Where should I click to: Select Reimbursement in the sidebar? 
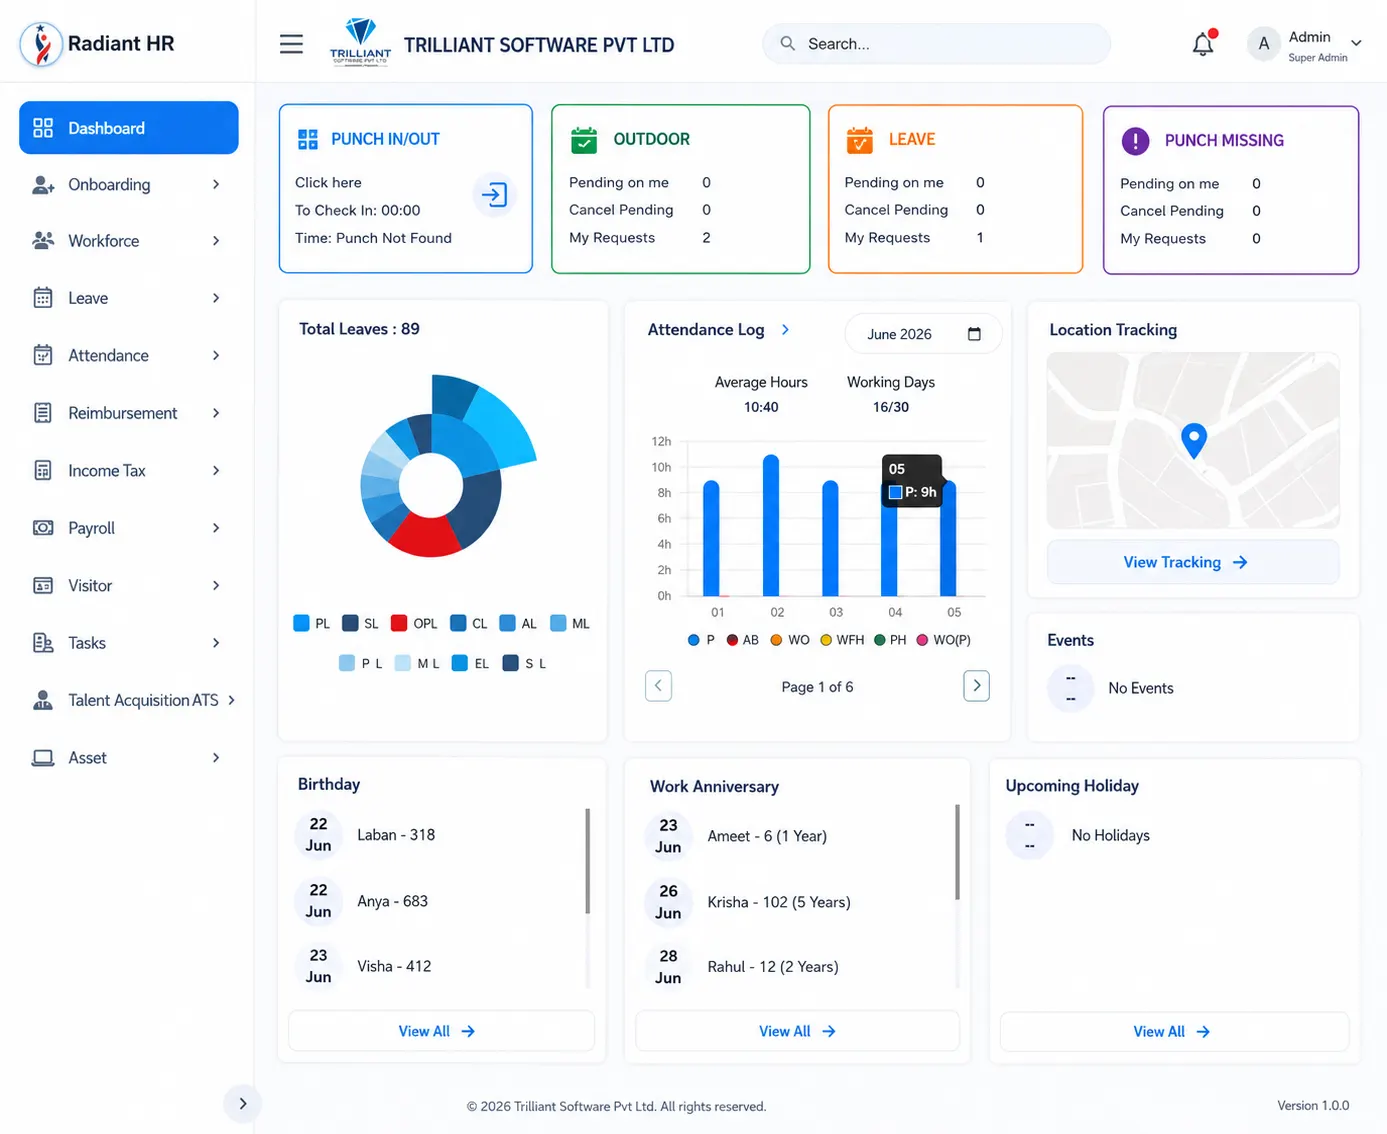[x=127, y=413]
